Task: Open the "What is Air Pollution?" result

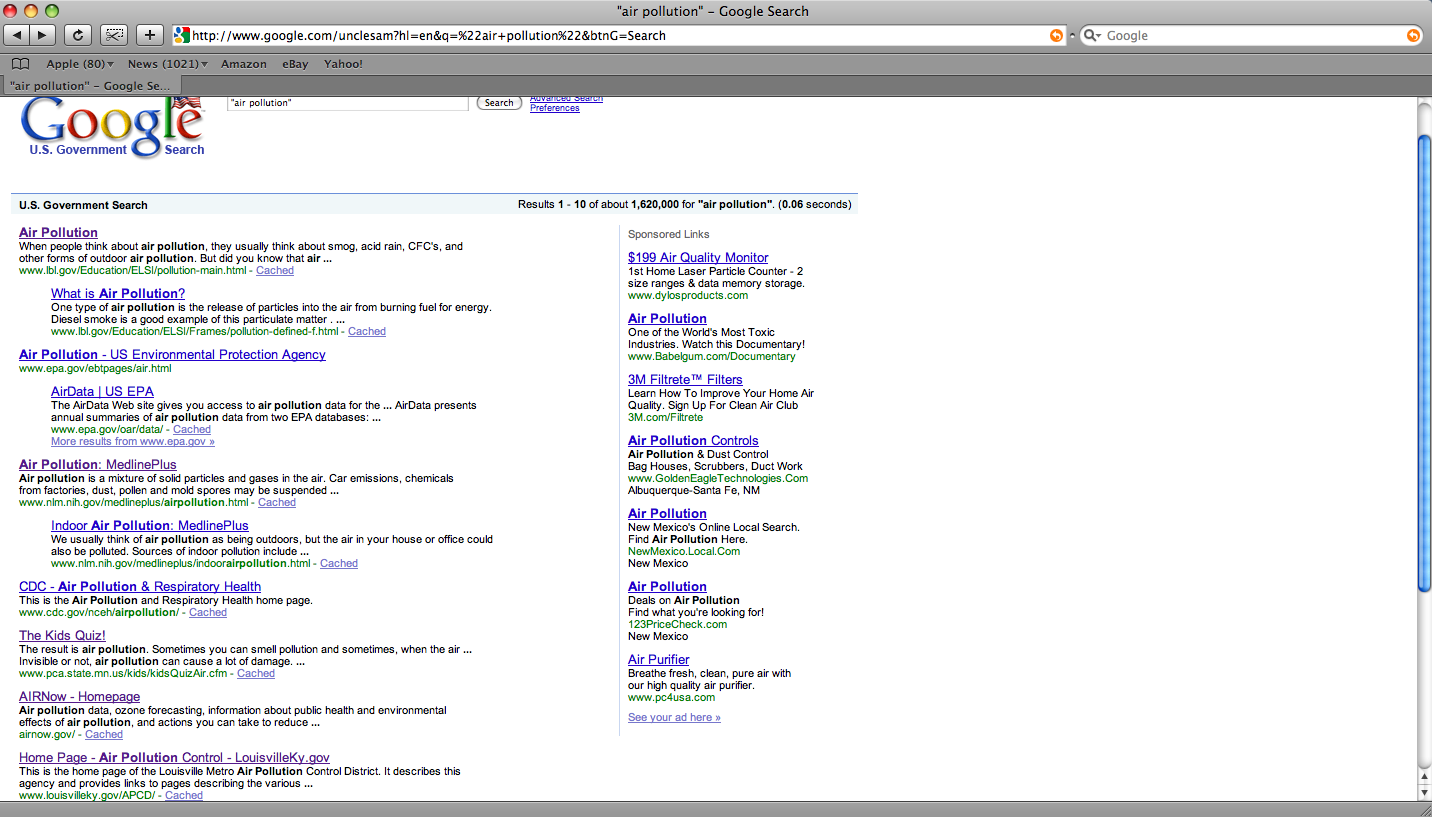Action: [118, 293]
